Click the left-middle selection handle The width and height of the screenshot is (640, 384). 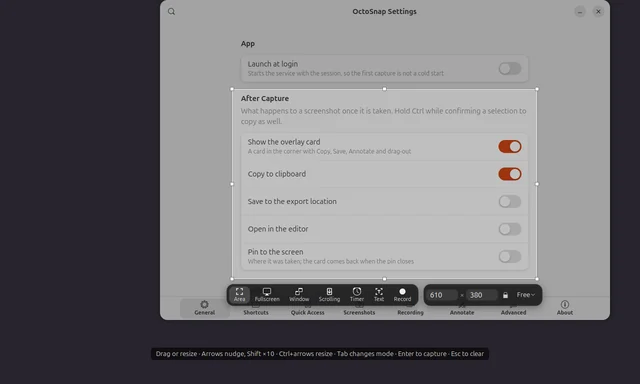pyautogui.click(x=232, y=184)
